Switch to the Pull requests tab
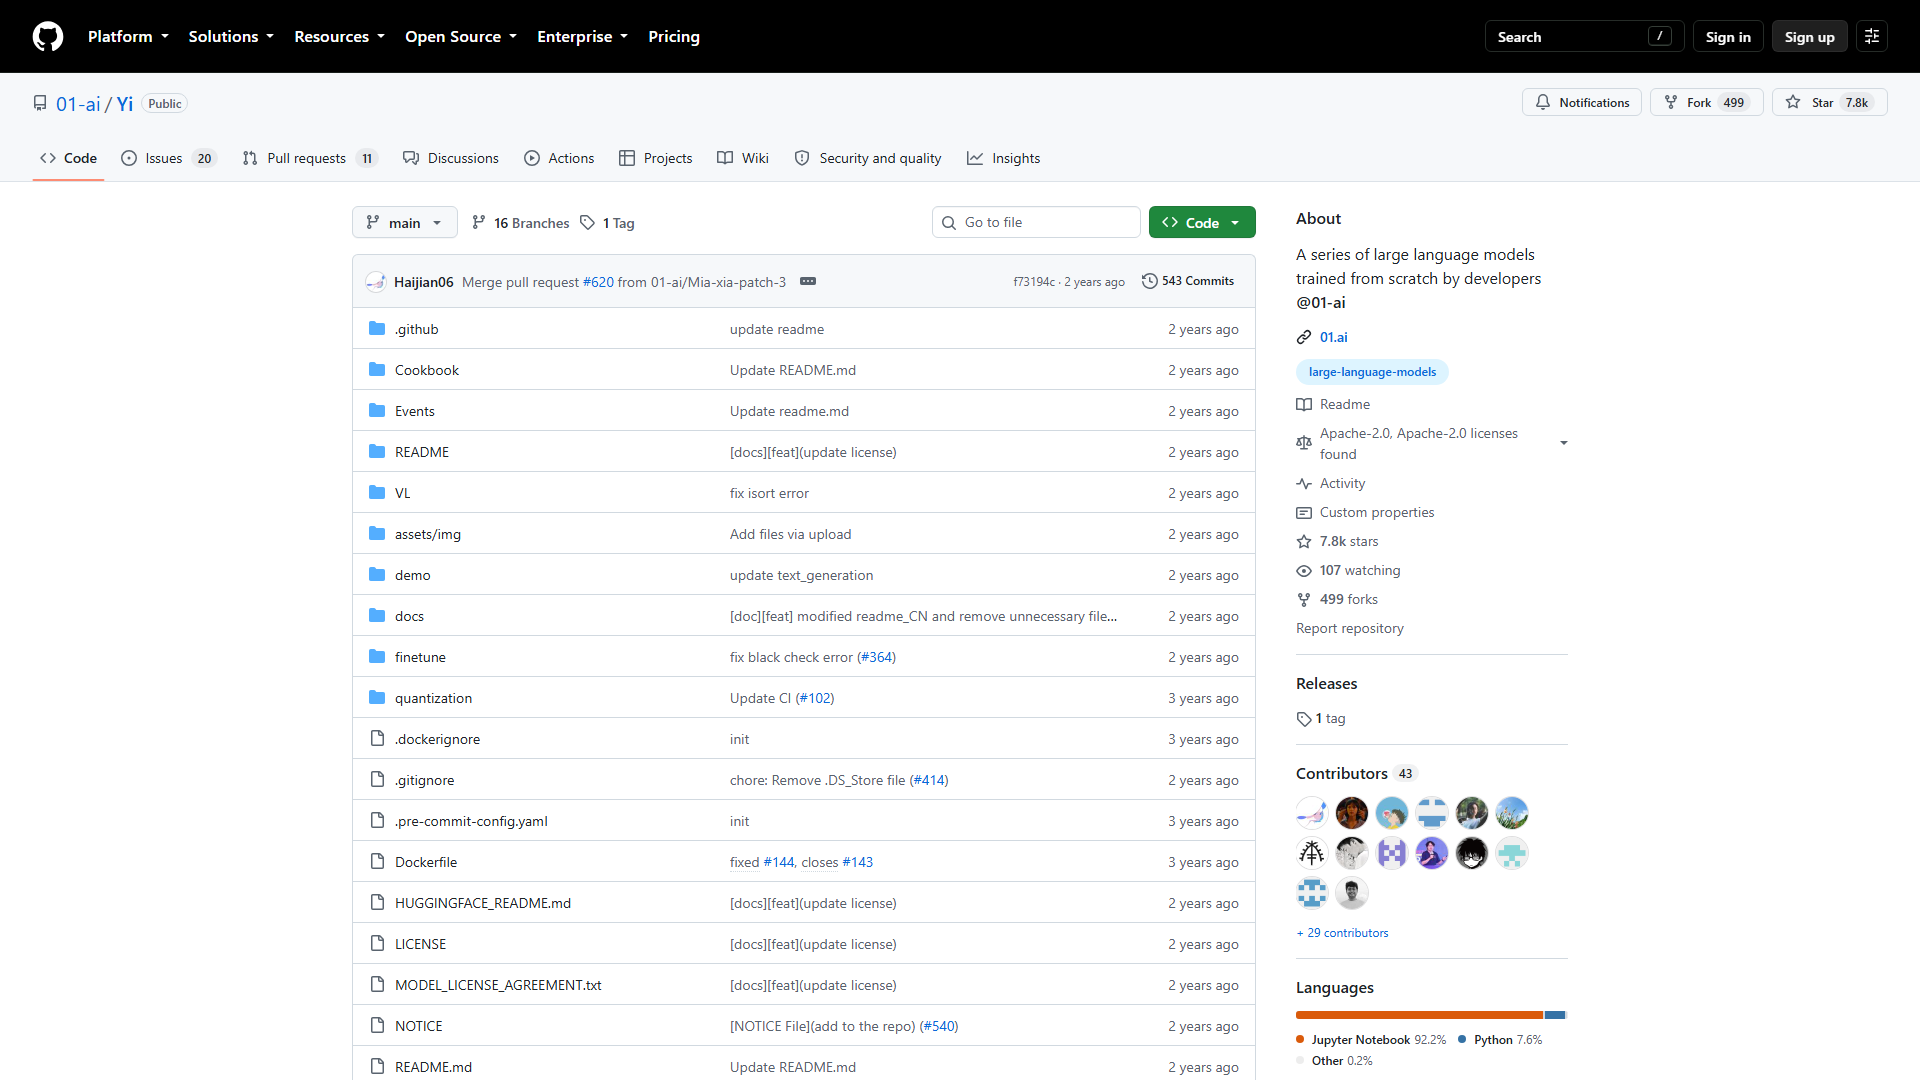1920x1080 pixels. tap(310, 159)
